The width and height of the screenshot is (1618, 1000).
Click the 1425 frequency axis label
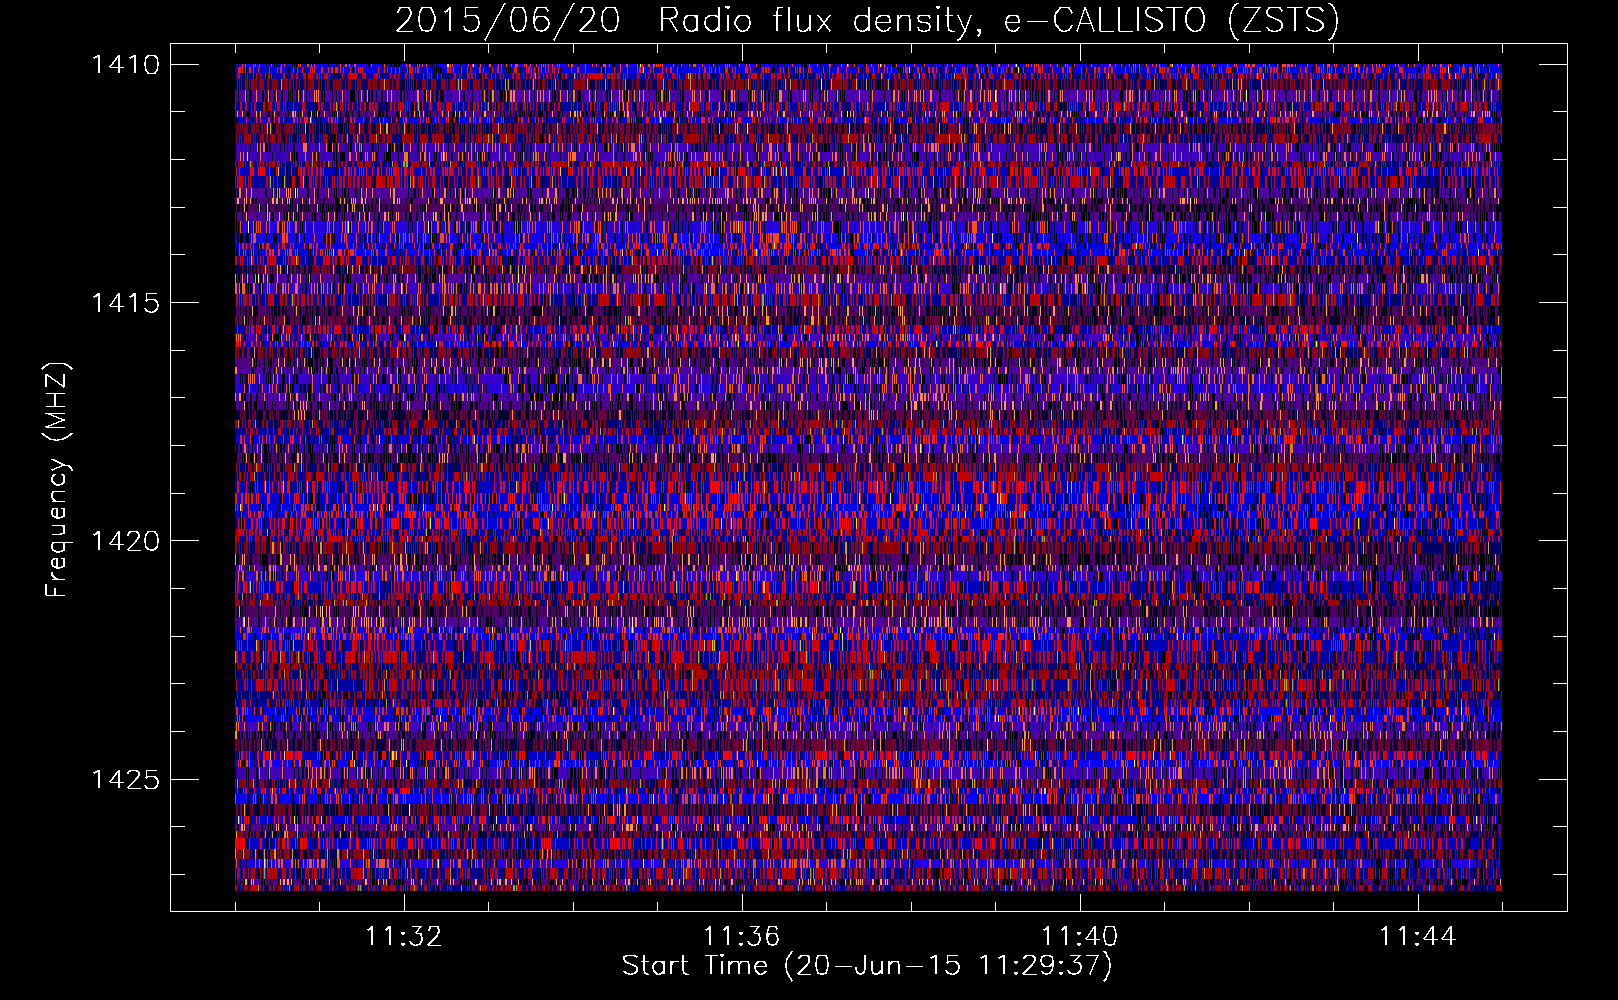click(x=125, y=779)
